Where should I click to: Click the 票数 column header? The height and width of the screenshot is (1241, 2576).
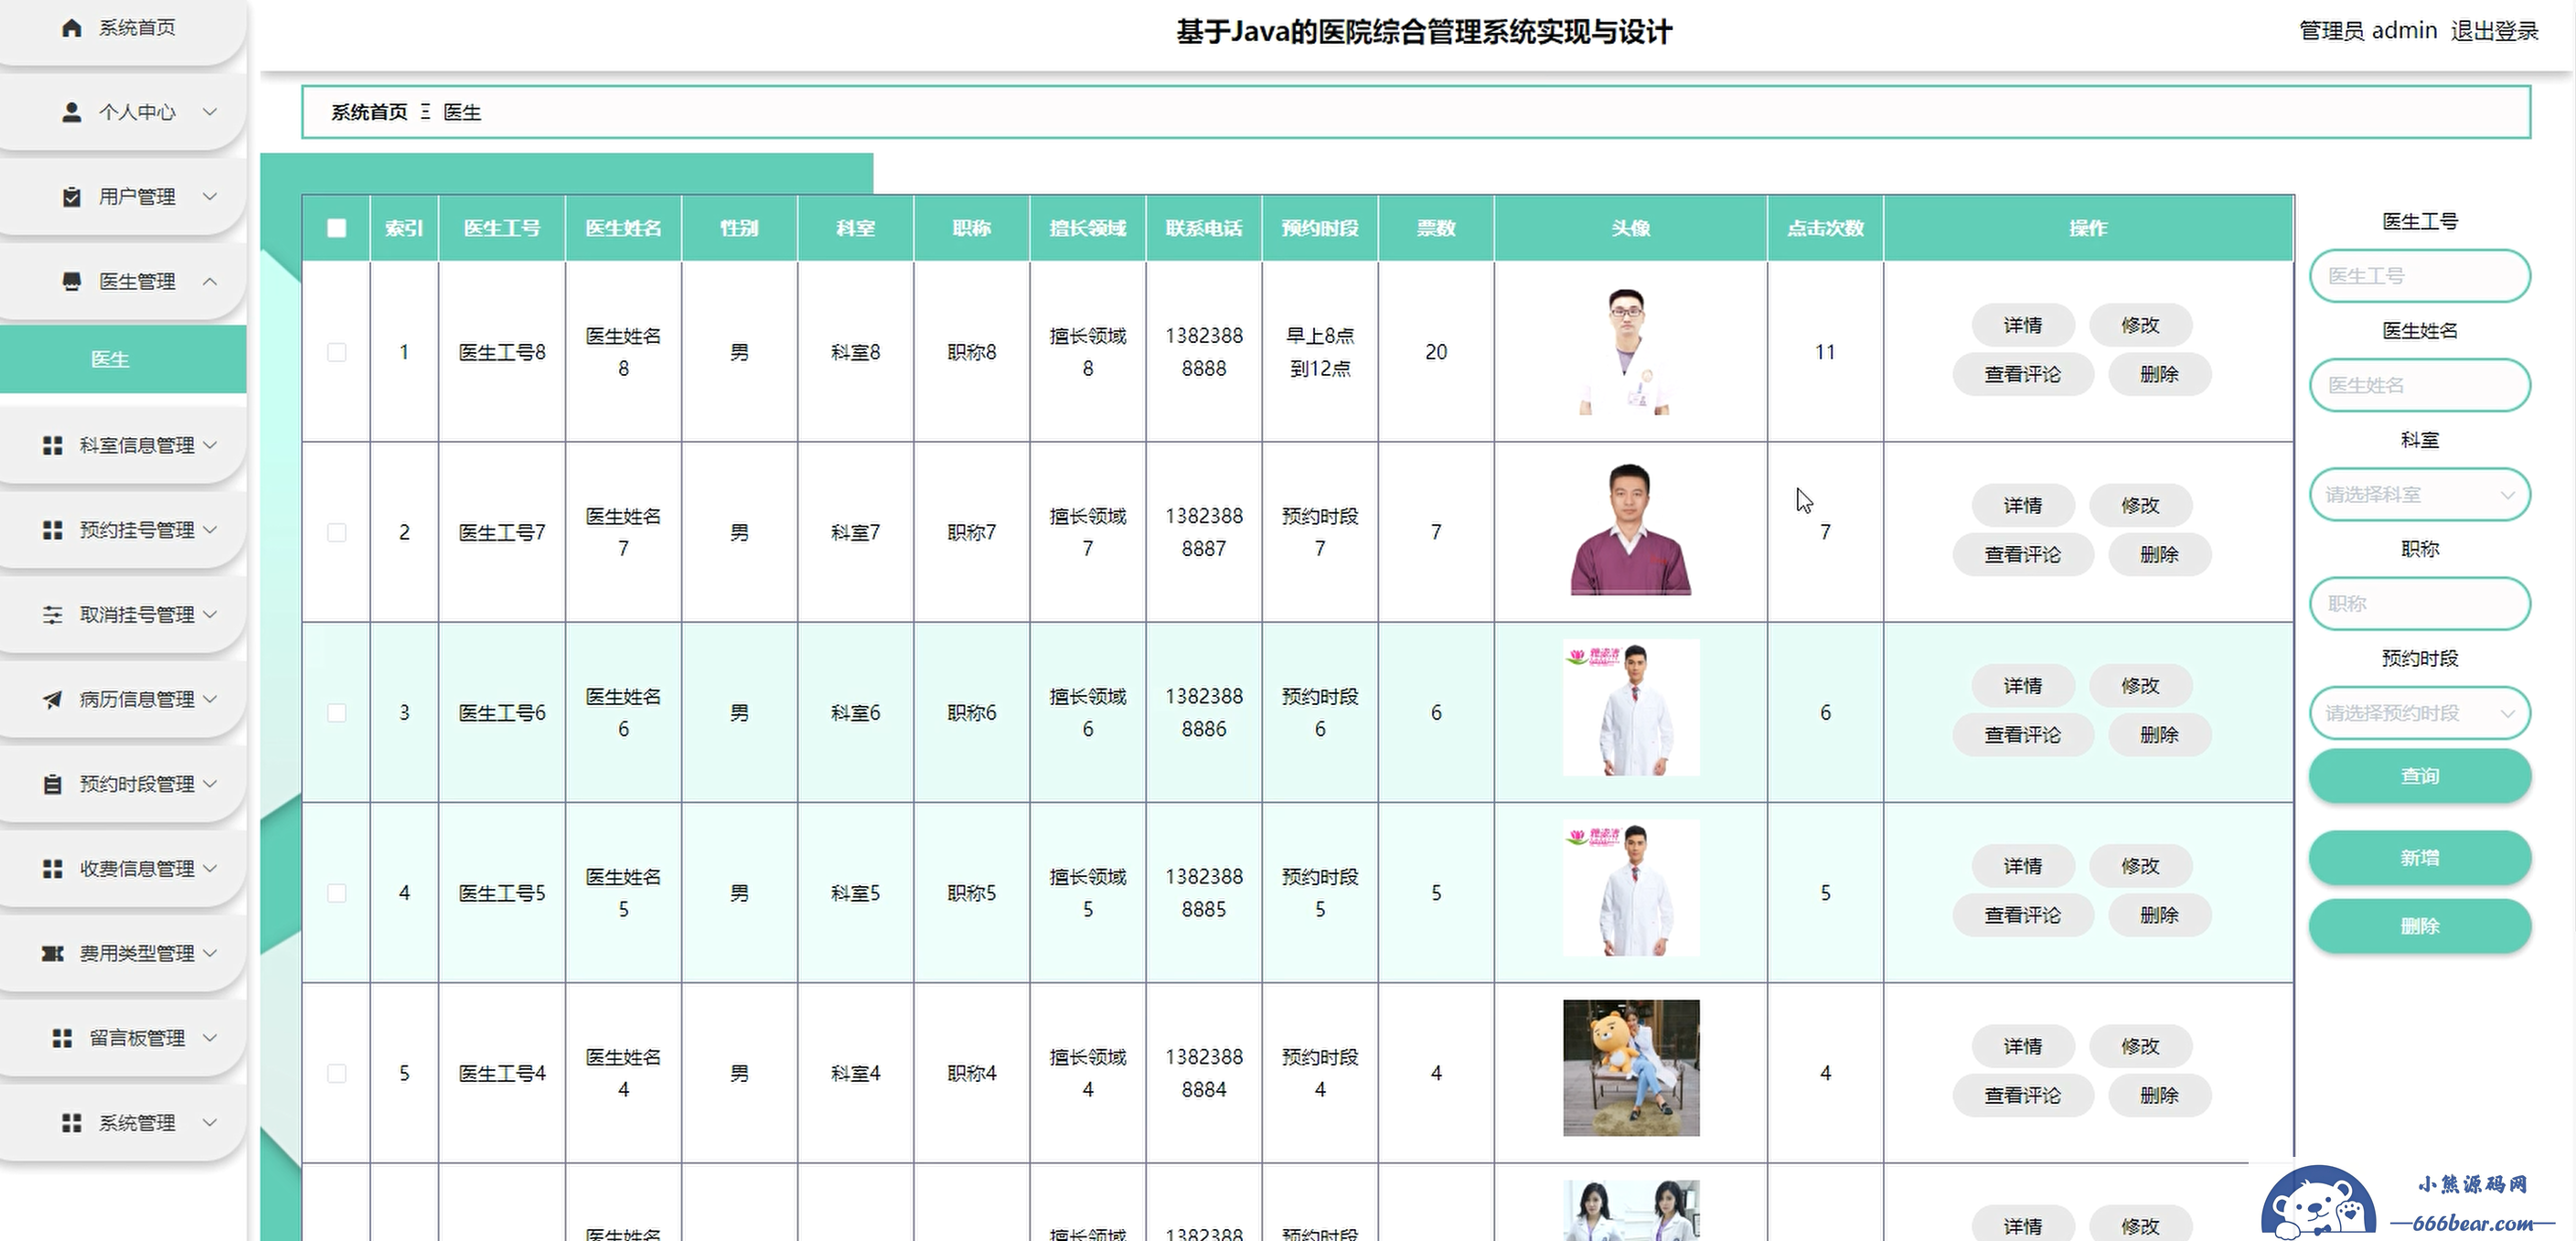click(1436, 228)
